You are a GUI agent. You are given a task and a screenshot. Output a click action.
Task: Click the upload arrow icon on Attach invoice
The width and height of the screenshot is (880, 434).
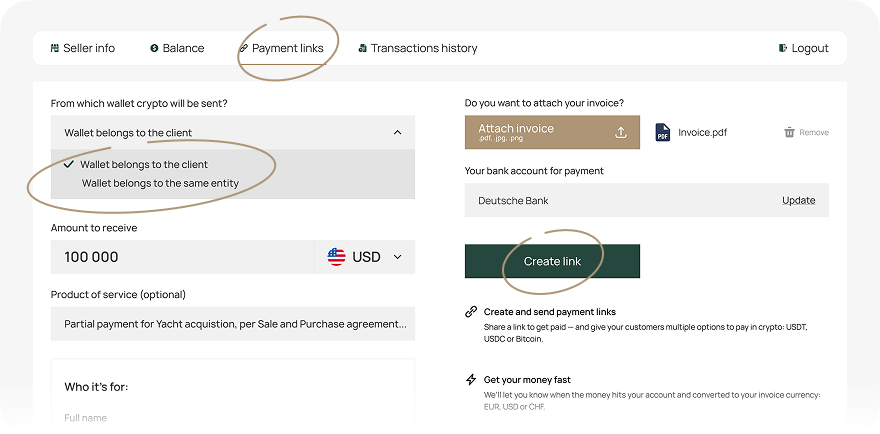pyautogui.click(x=620, y=132)
